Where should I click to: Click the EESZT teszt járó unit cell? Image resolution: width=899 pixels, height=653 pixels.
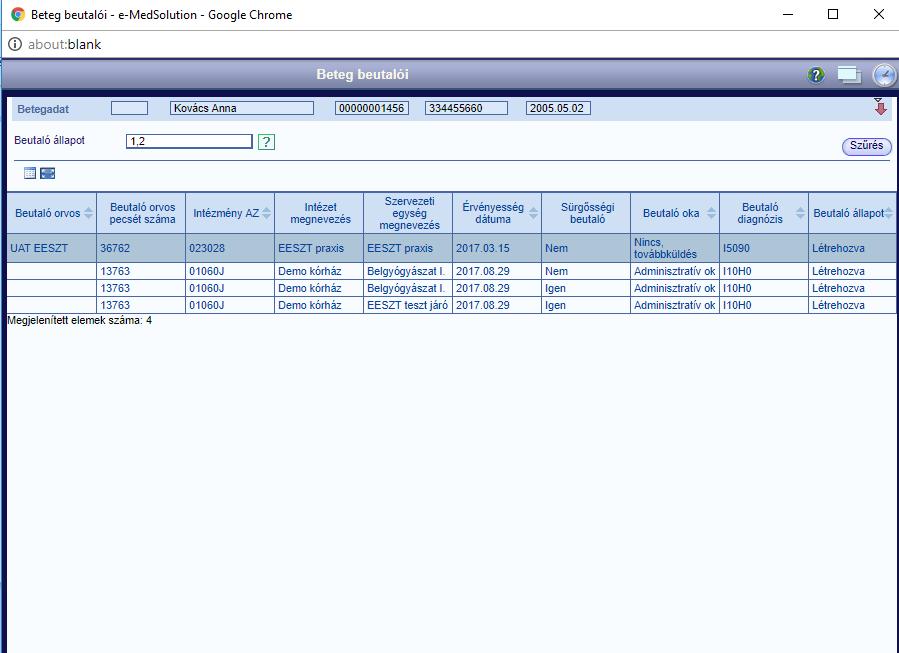(408, 305)
